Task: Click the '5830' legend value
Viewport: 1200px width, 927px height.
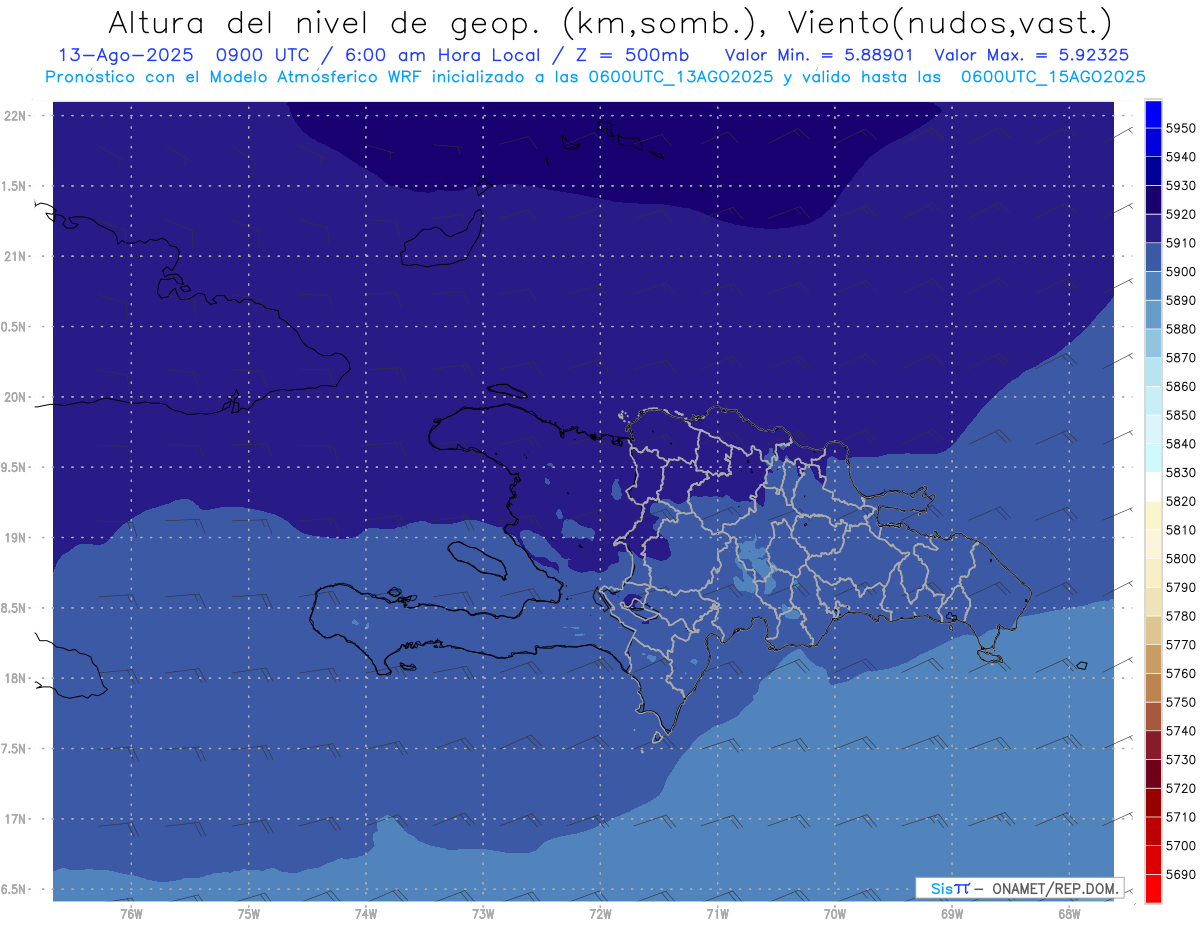Action: tap(1181, 472)
